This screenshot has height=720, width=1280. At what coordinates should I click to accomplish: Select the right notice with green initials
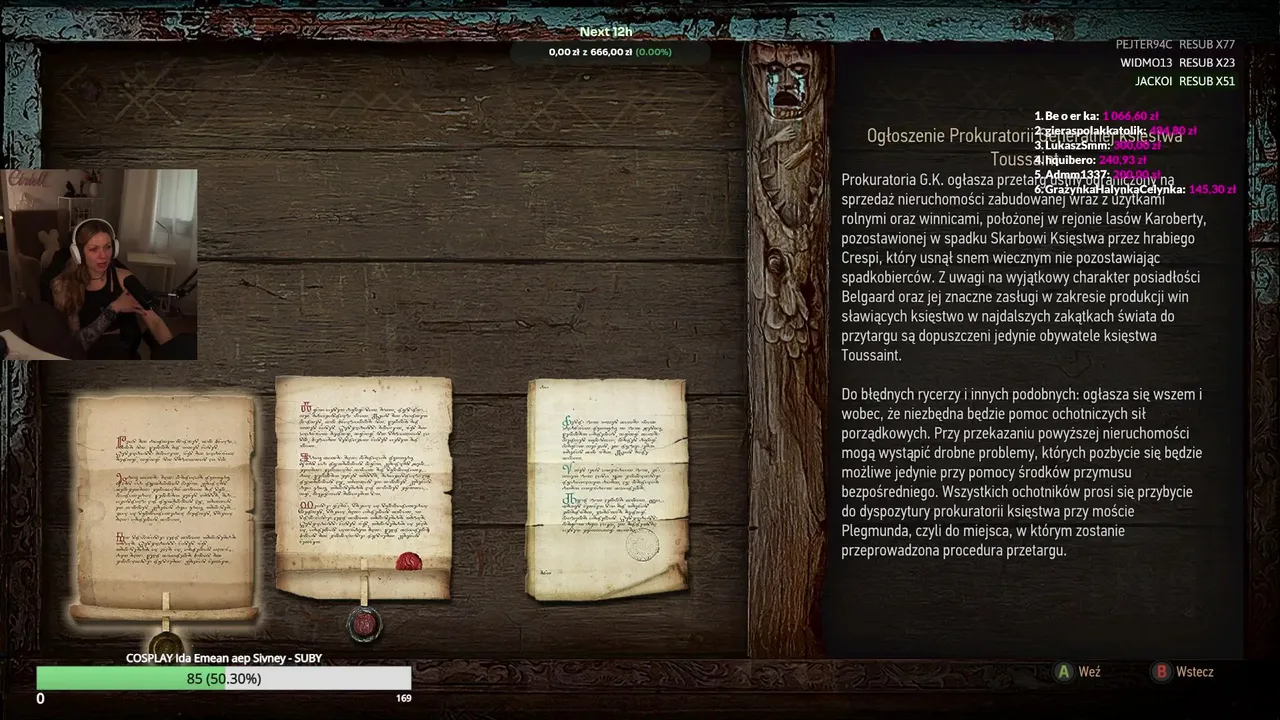pyautogui.click(x=607, y=489)
